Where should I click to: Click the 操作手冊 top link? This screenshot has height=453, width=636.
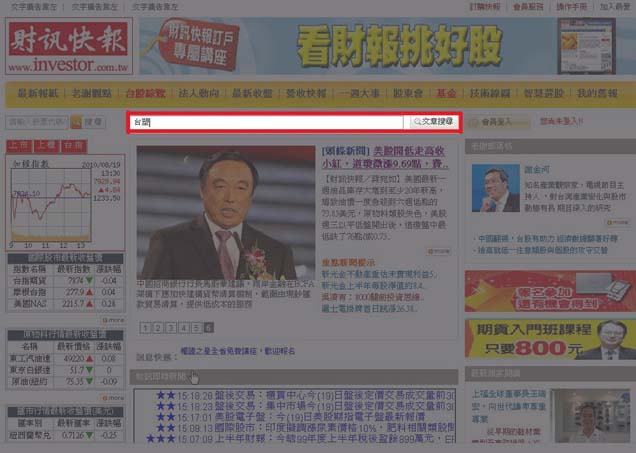pos(572,6)
